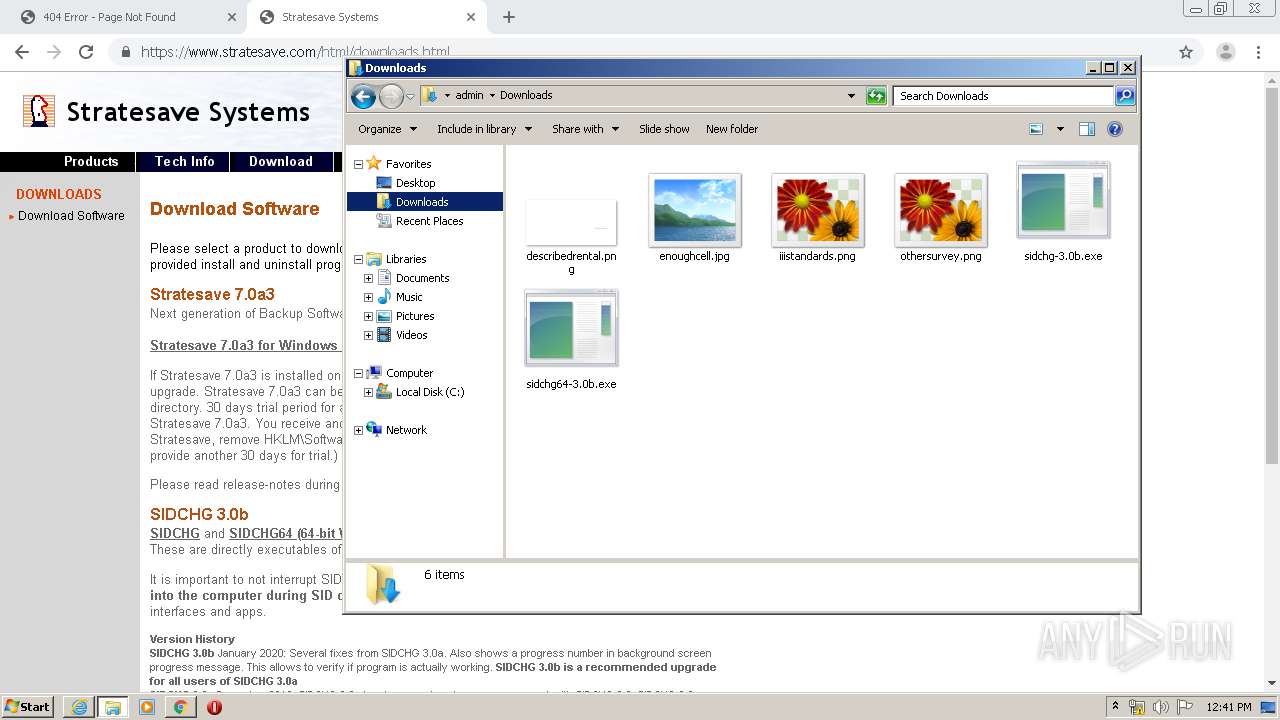The image size is (1280, 720).
Task: Expand the Music library node
Action: point(368,297)
